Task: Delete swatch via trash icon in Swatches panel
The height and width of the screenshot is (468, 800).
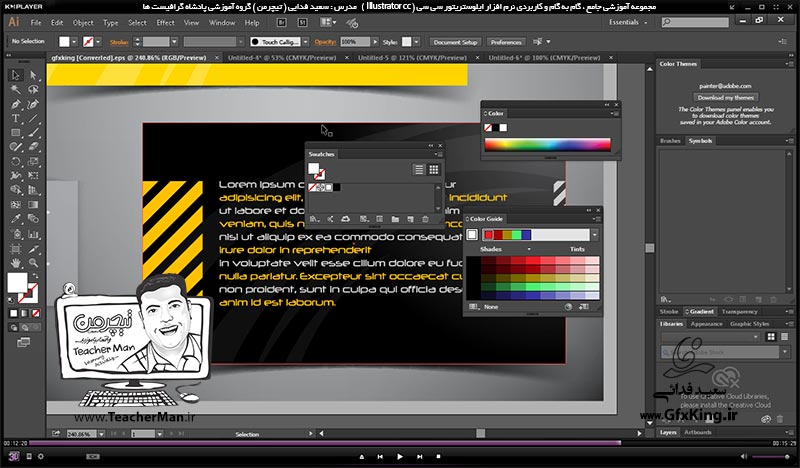Action: coord(425,219)
